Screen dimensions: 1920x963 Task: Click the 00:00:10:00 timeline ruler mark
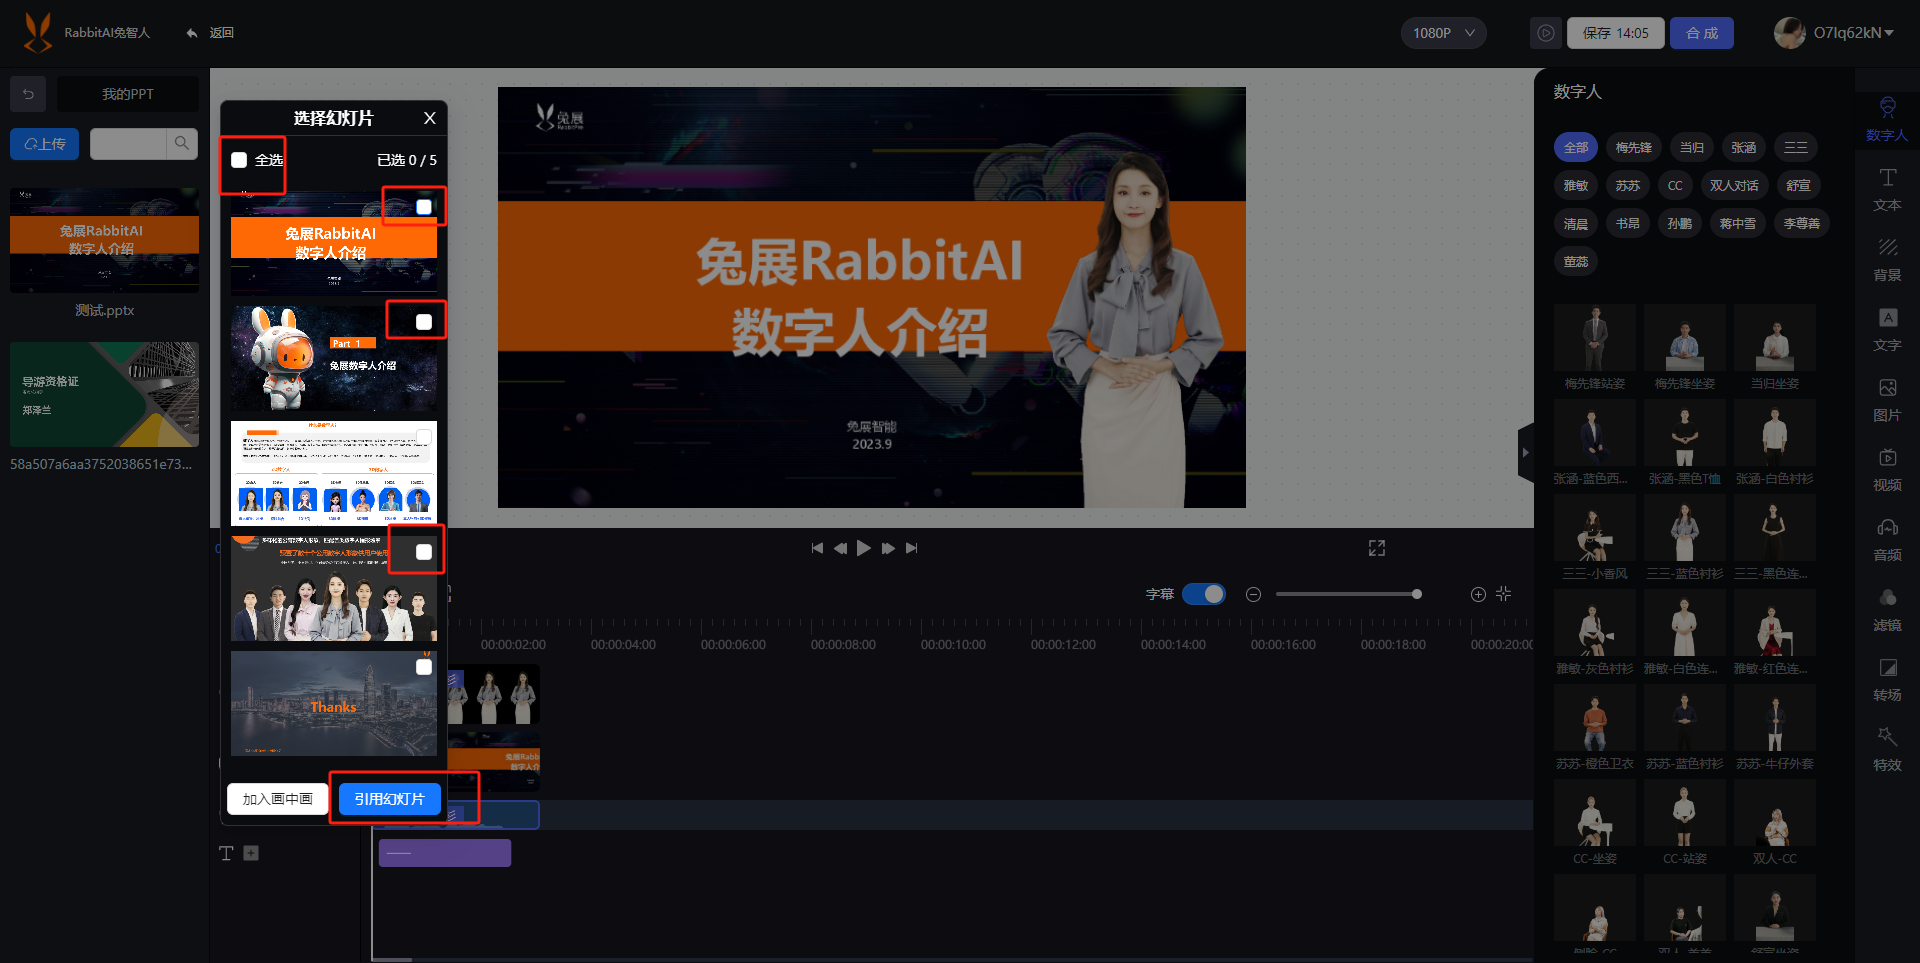point(953,645)
